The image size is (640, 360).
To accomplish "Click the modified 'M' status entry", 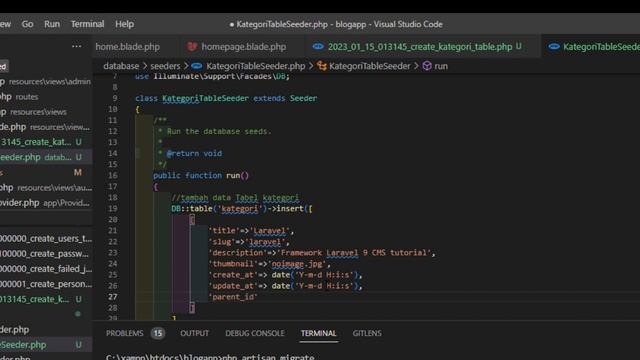I will tap(78, 173).
